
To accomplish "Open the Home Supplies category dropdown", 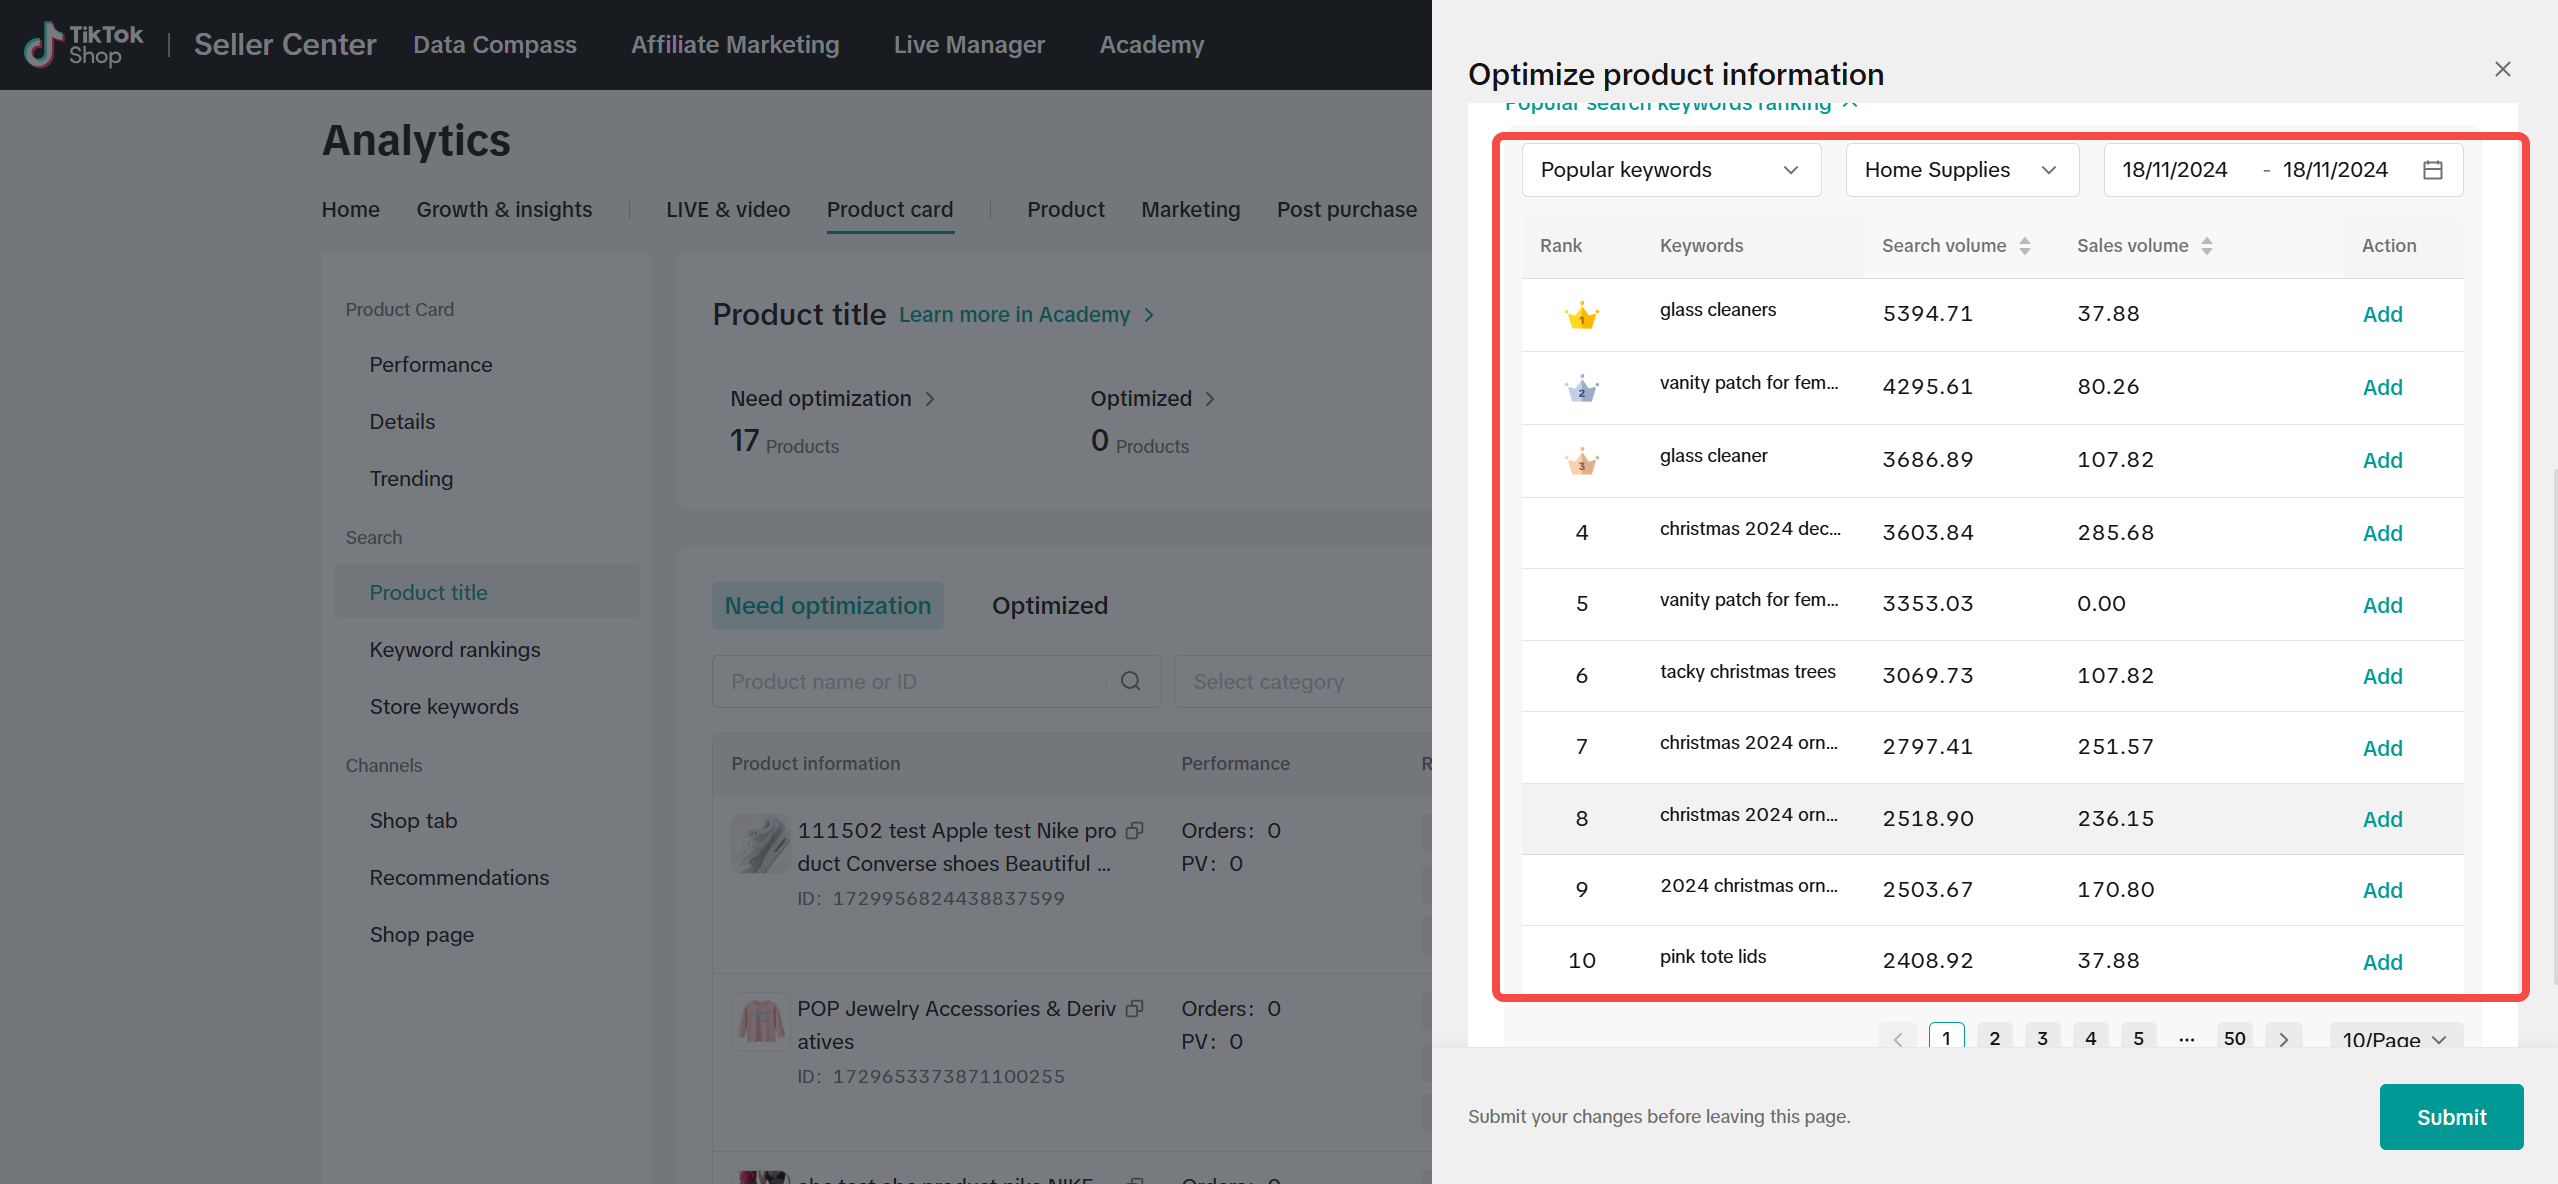I will tap(1961, 170).
